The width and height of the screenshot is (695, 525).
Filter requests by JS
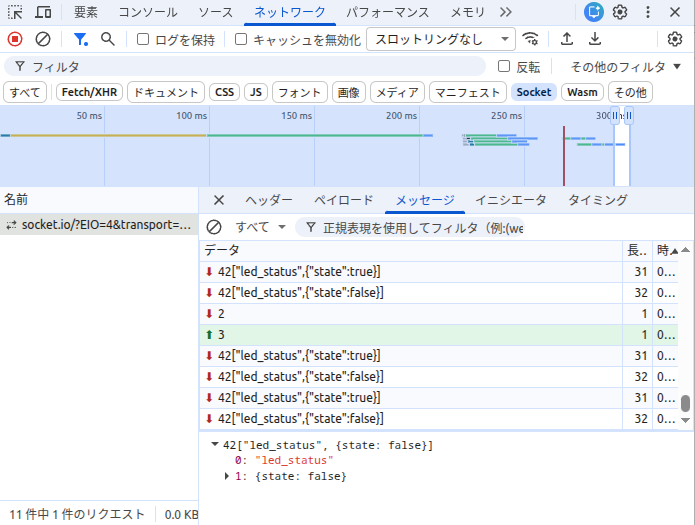click(256, 92)
